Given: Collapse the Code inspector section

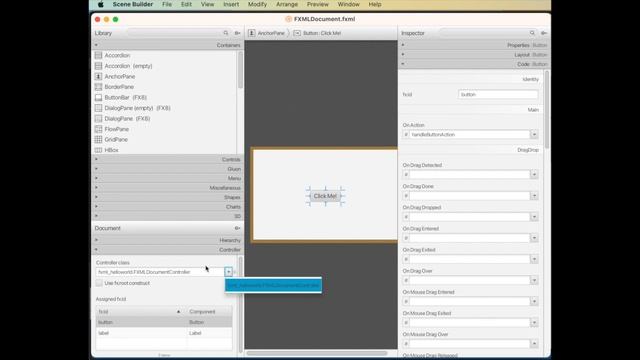Looking at the screenshot, I should point(474,64).
